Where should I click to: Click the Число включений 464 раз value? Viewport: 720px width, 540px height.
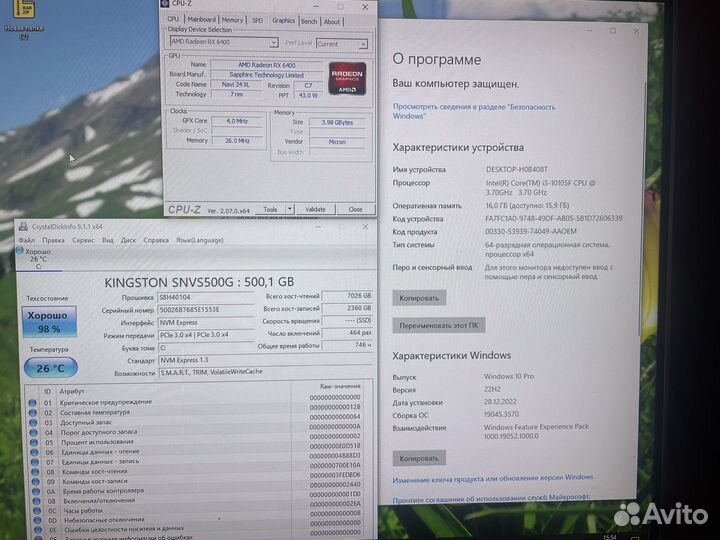pyautogui.click(x=347, y=332)
